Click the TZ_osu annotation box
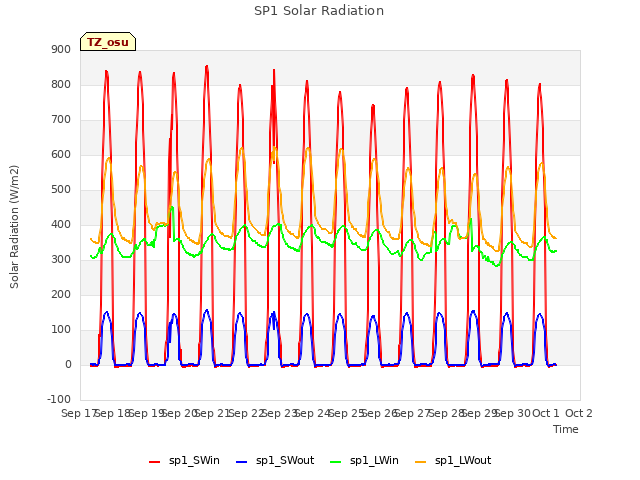Screen dimensions: 640x480 pyautogui.click(x=108, y=42)
